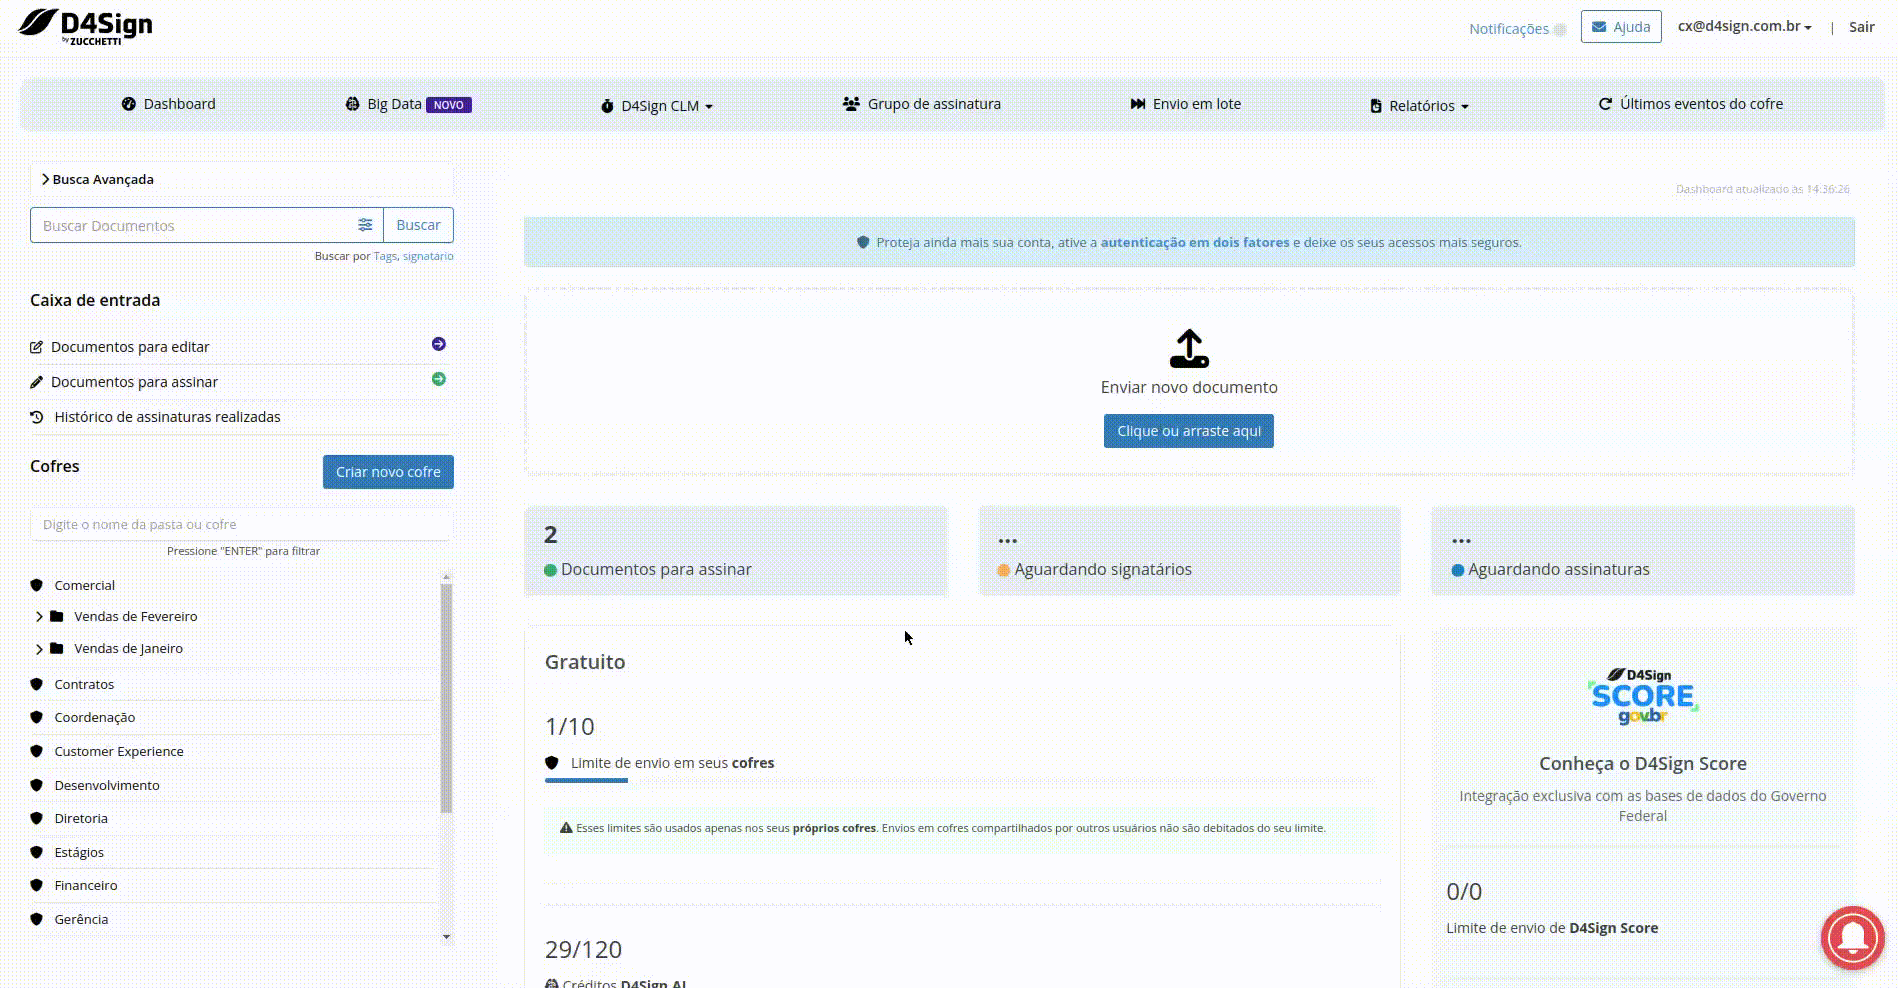Open the D4Sign logo home link
Screen dimensions: 1898x988
[86, 26]
